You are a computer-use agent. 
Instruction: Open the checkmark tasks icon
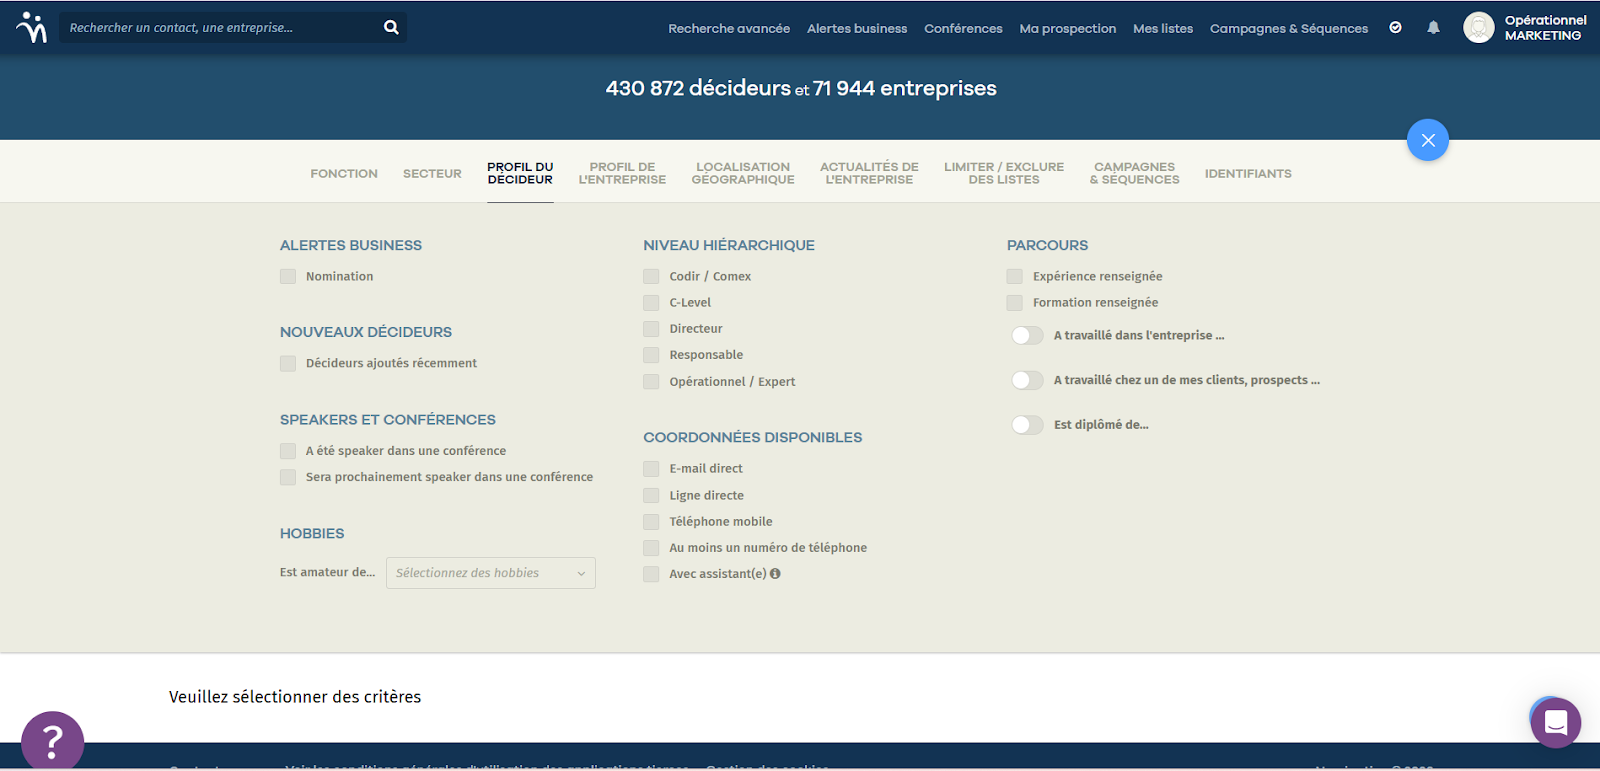(1395, 28)
